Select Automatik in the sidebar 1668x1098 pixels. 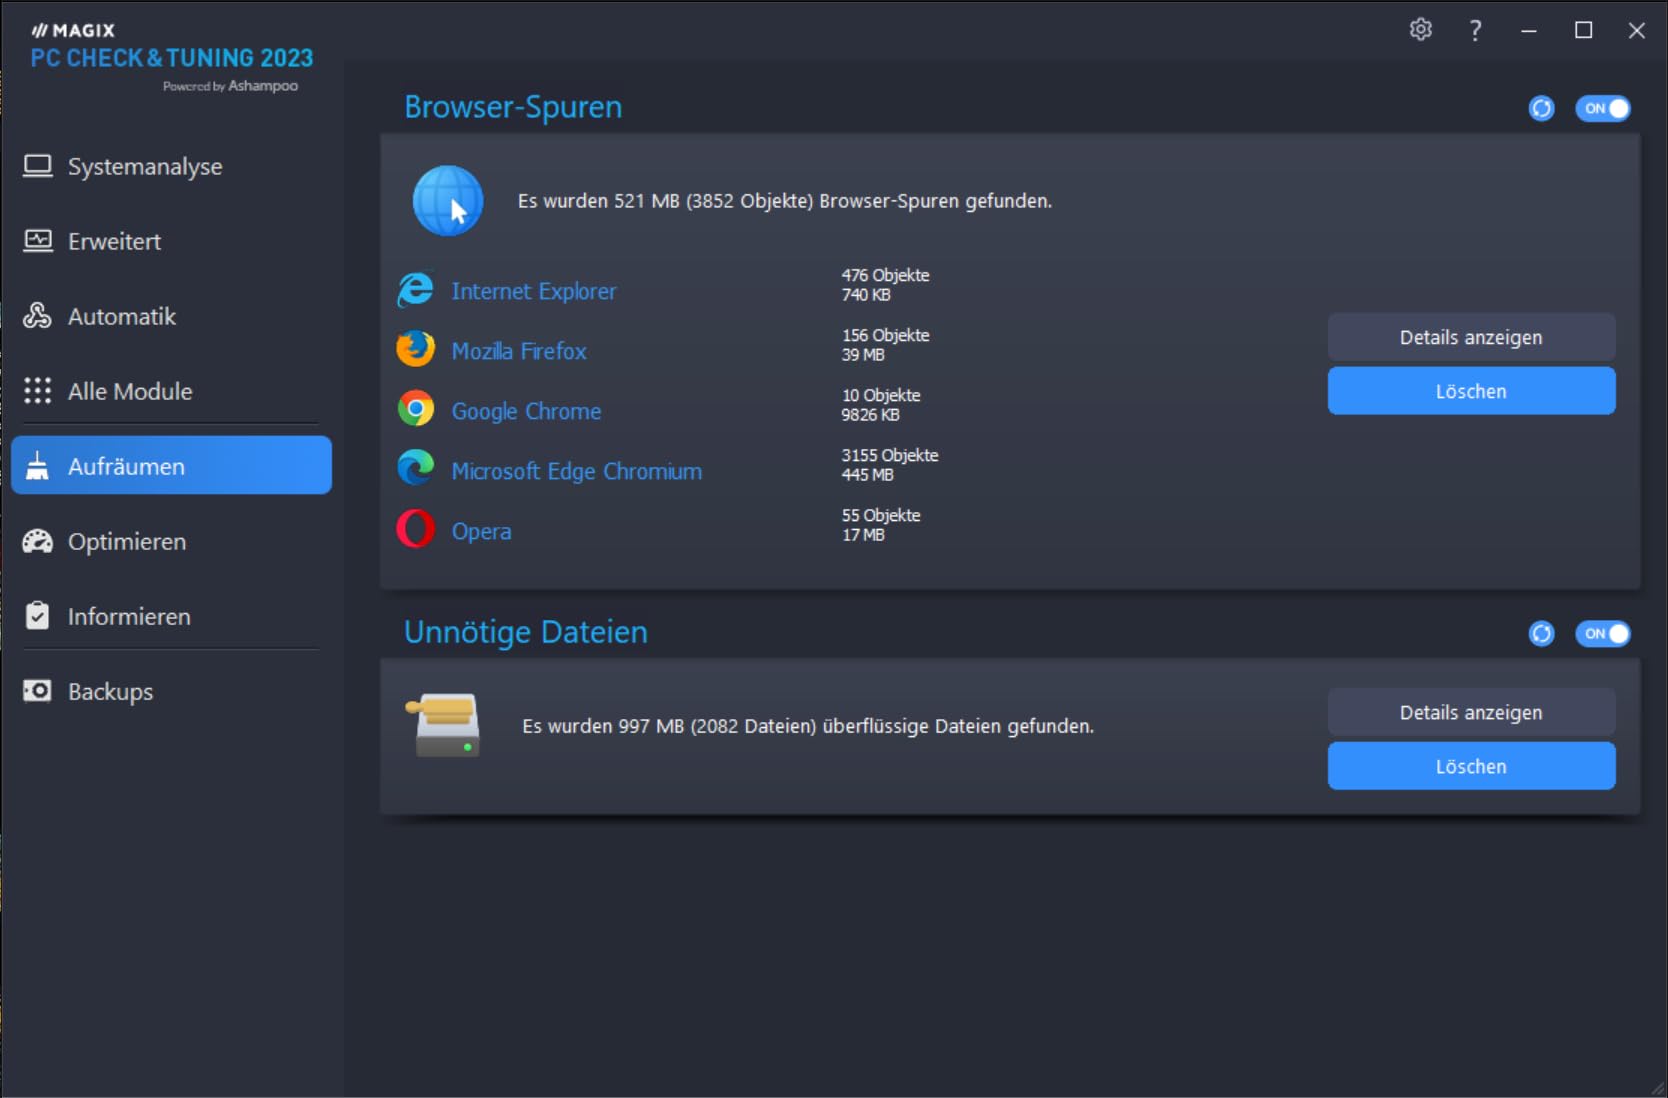(170, 316)
